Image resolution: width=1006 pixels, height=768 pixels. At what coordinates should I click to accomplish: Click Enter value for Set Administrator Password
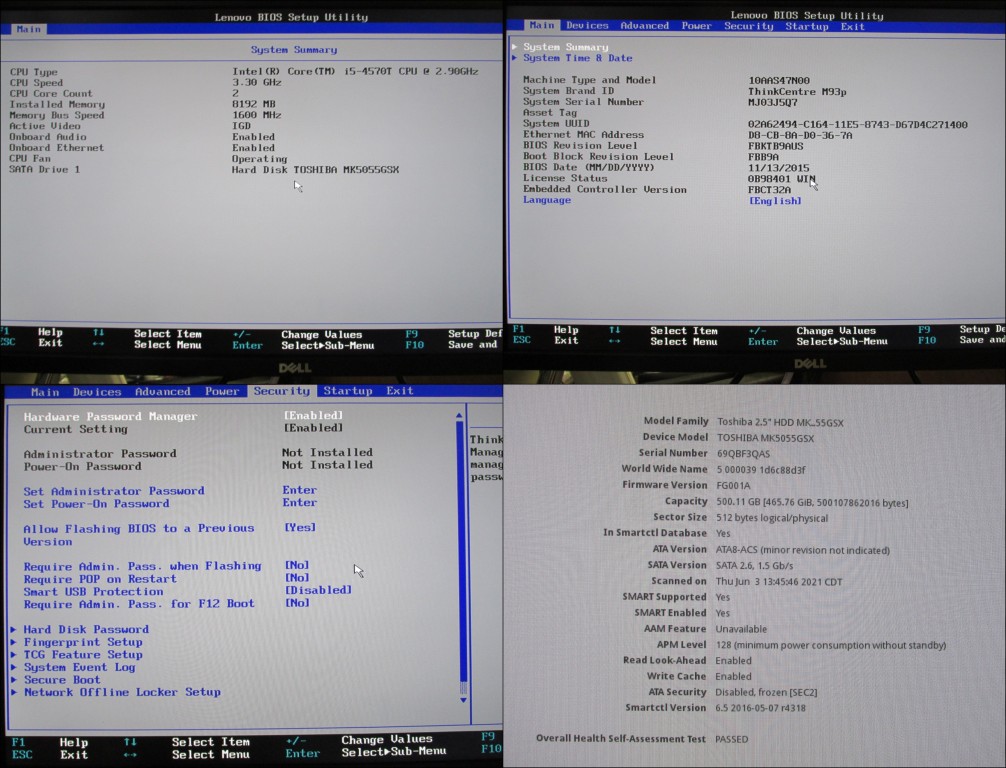point(300,490)
